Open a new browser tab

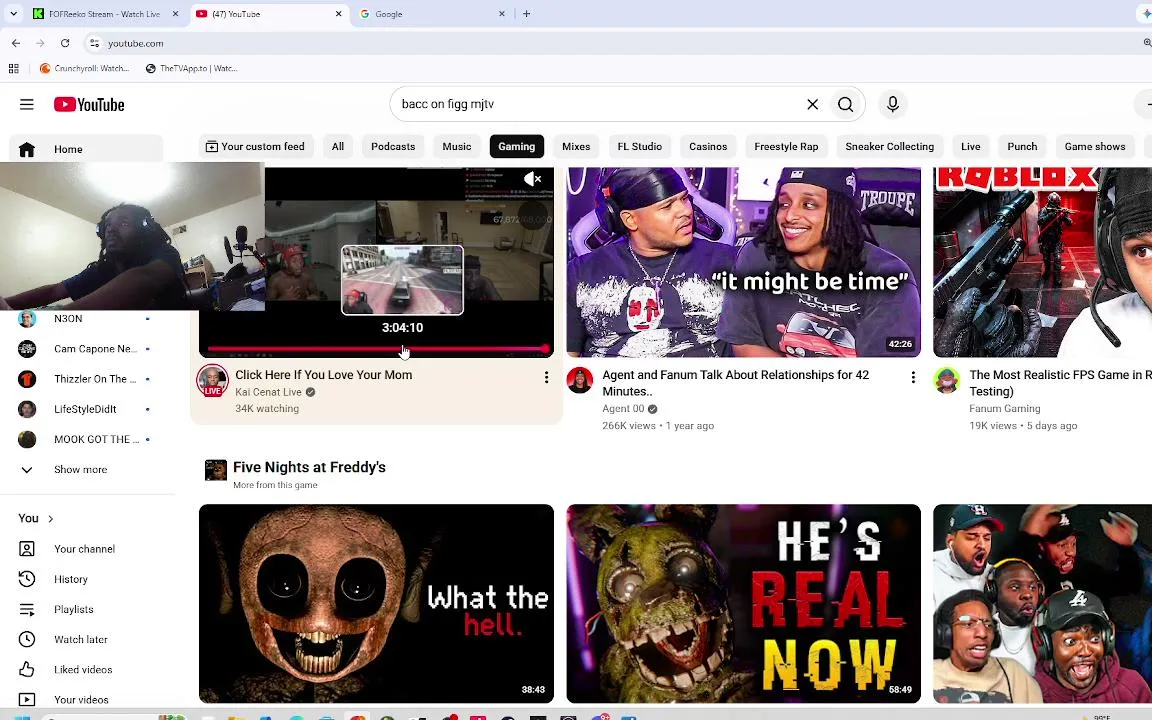click(526, 14)
